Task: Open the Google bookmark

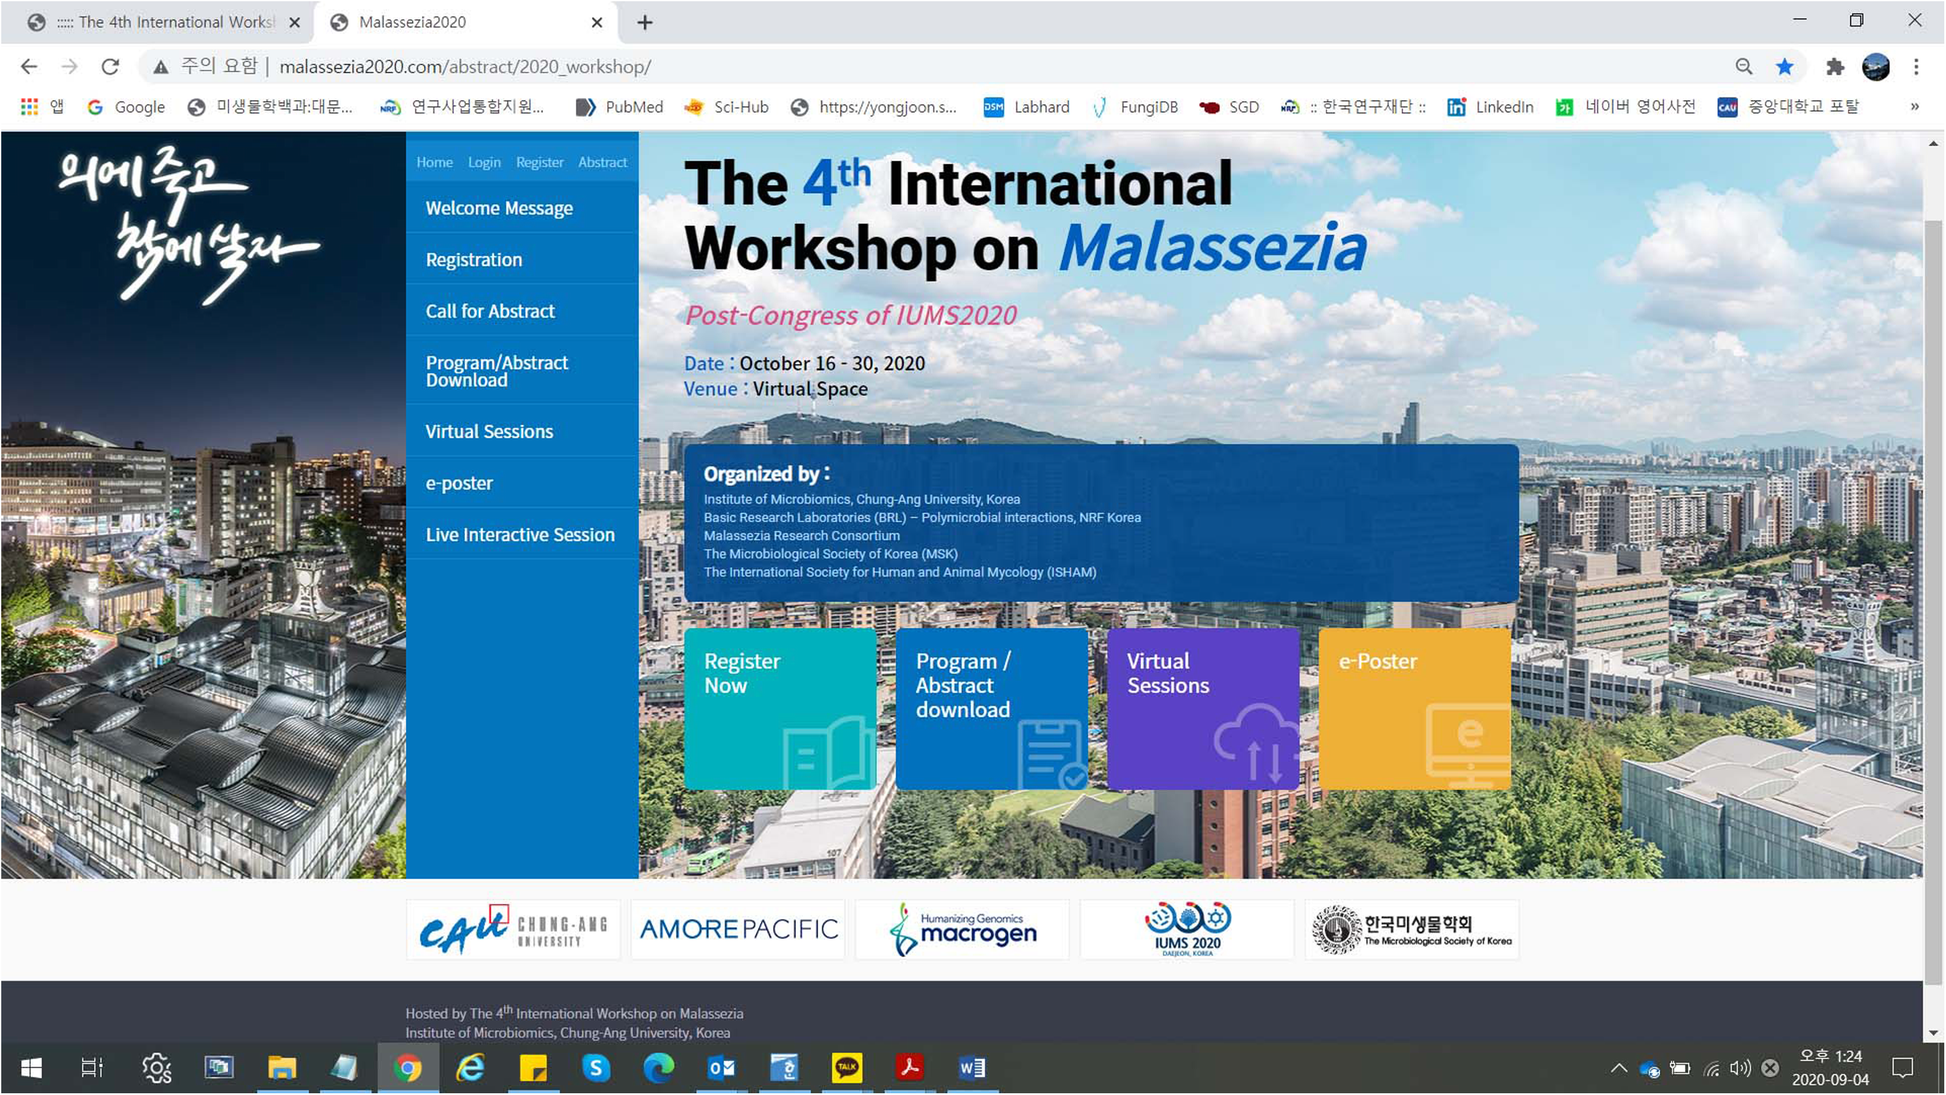Action: [x=126, y=107]
